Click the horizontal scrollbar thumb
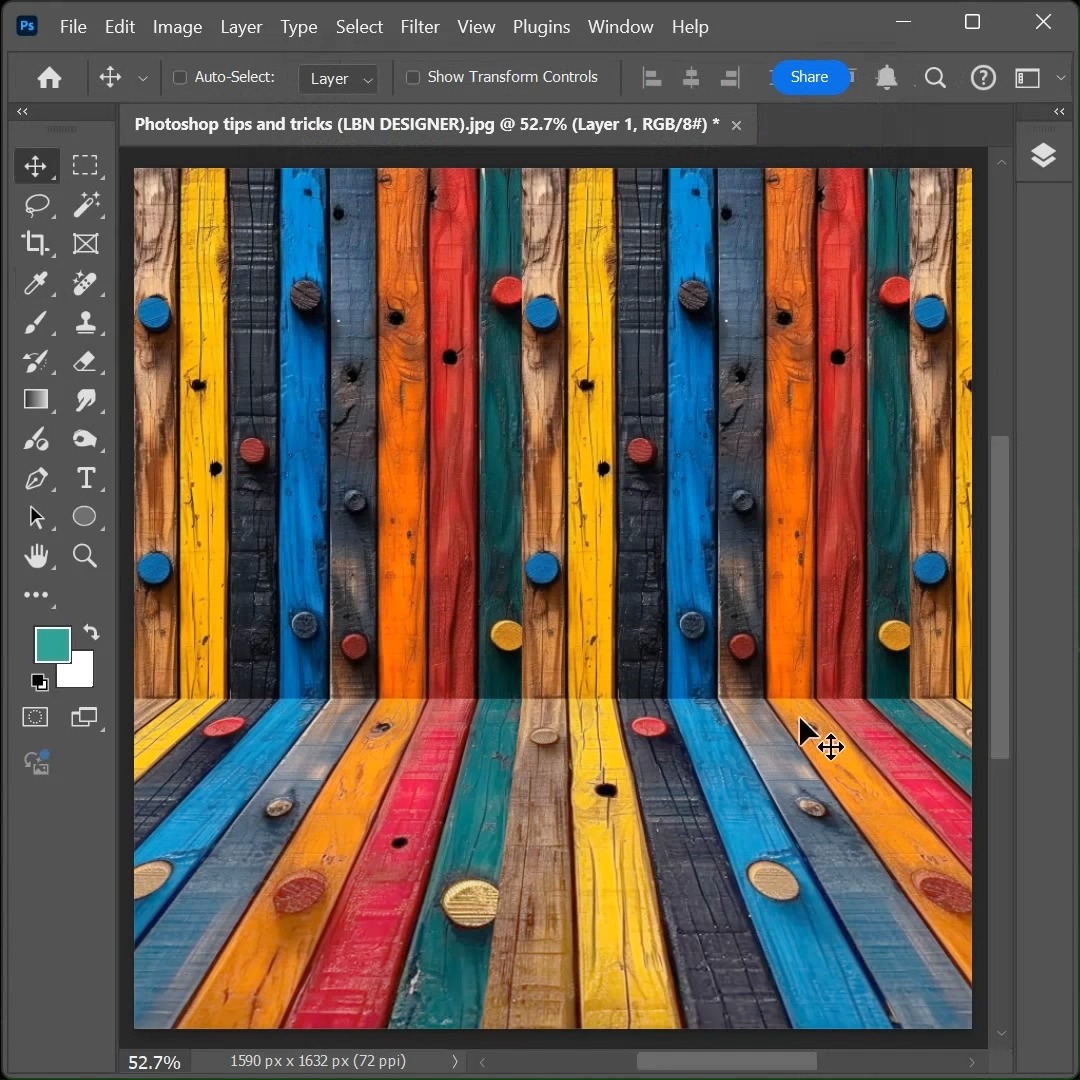Viewport: 1080px width, 1080px height. click(727, 1061)
